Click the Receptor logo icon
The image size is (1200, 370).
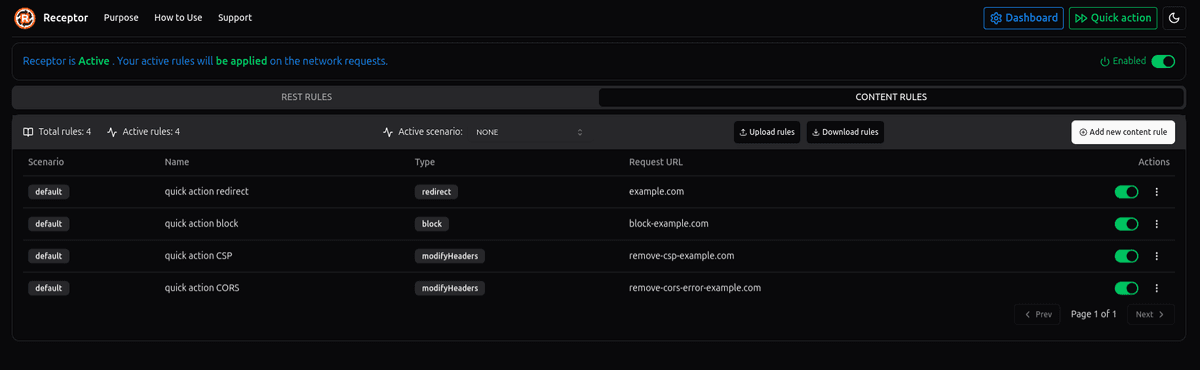coord(25,17)
